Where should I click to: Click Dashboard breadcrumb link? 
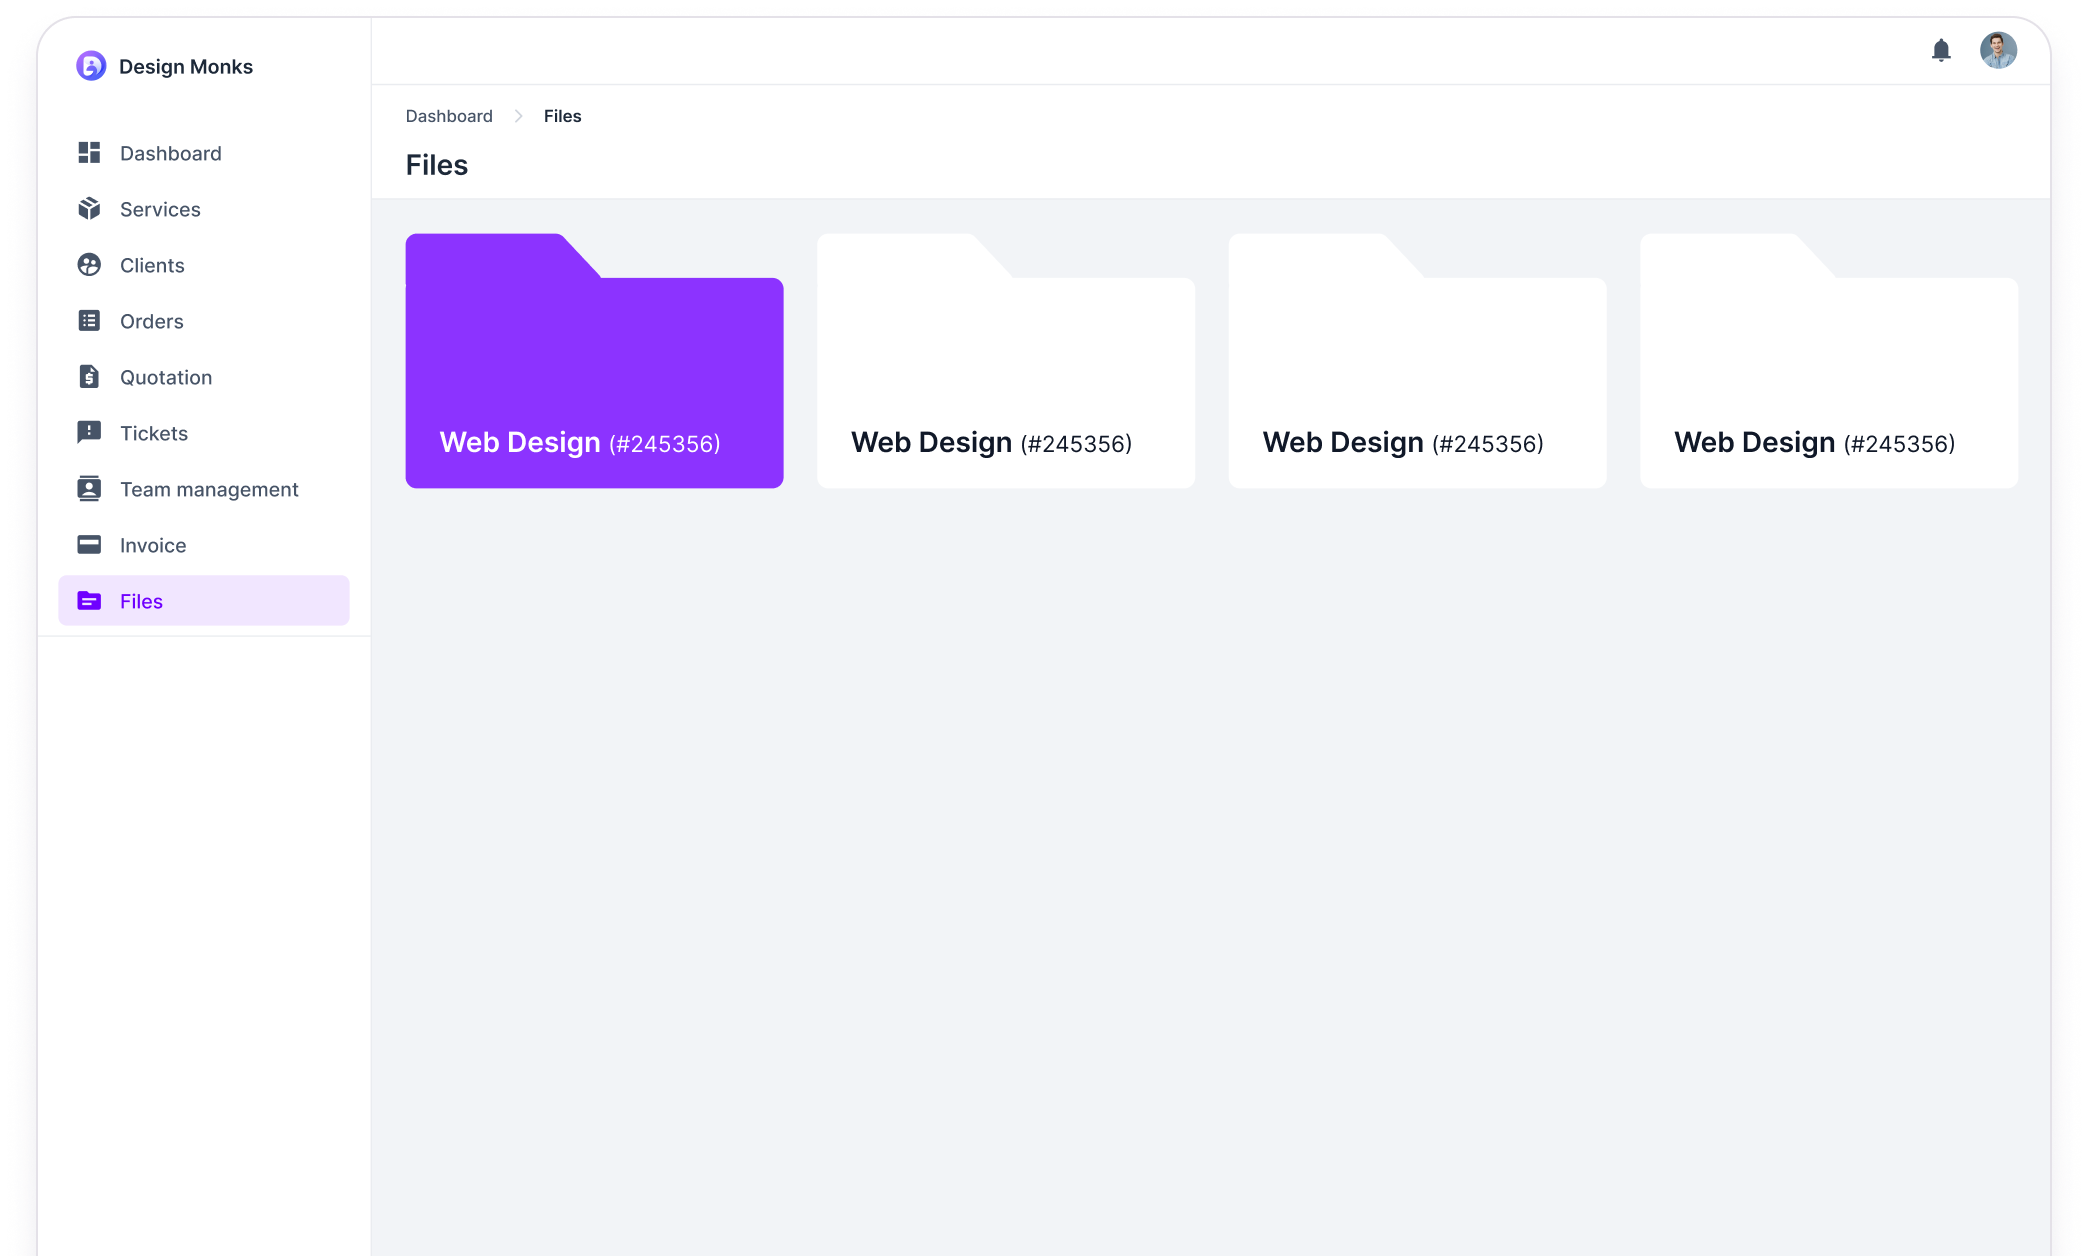tap(449, 116)
